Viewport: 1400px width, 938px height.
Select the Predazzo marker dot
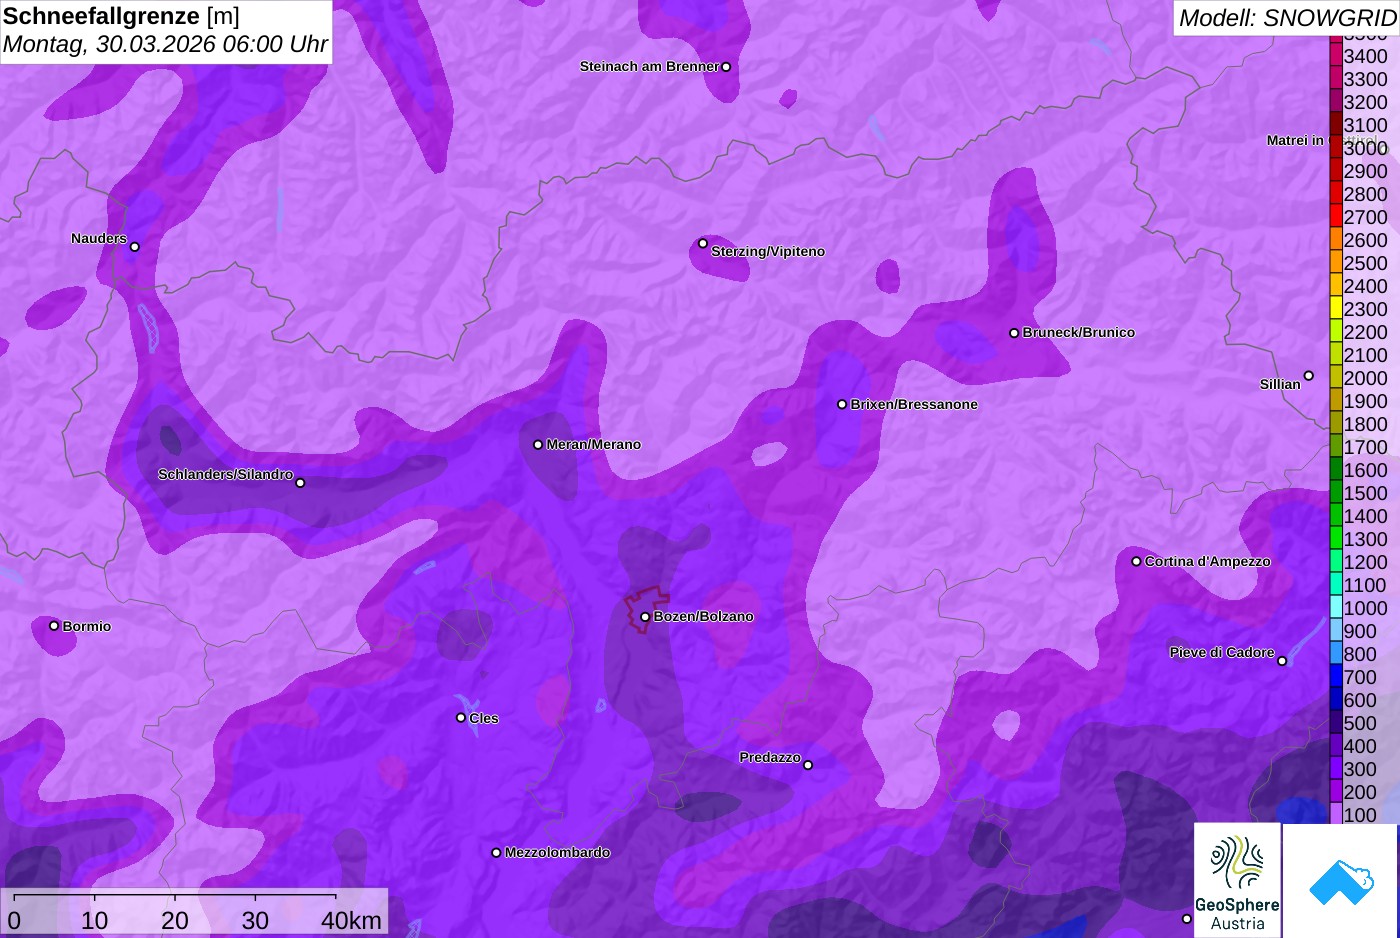[808, 766]
